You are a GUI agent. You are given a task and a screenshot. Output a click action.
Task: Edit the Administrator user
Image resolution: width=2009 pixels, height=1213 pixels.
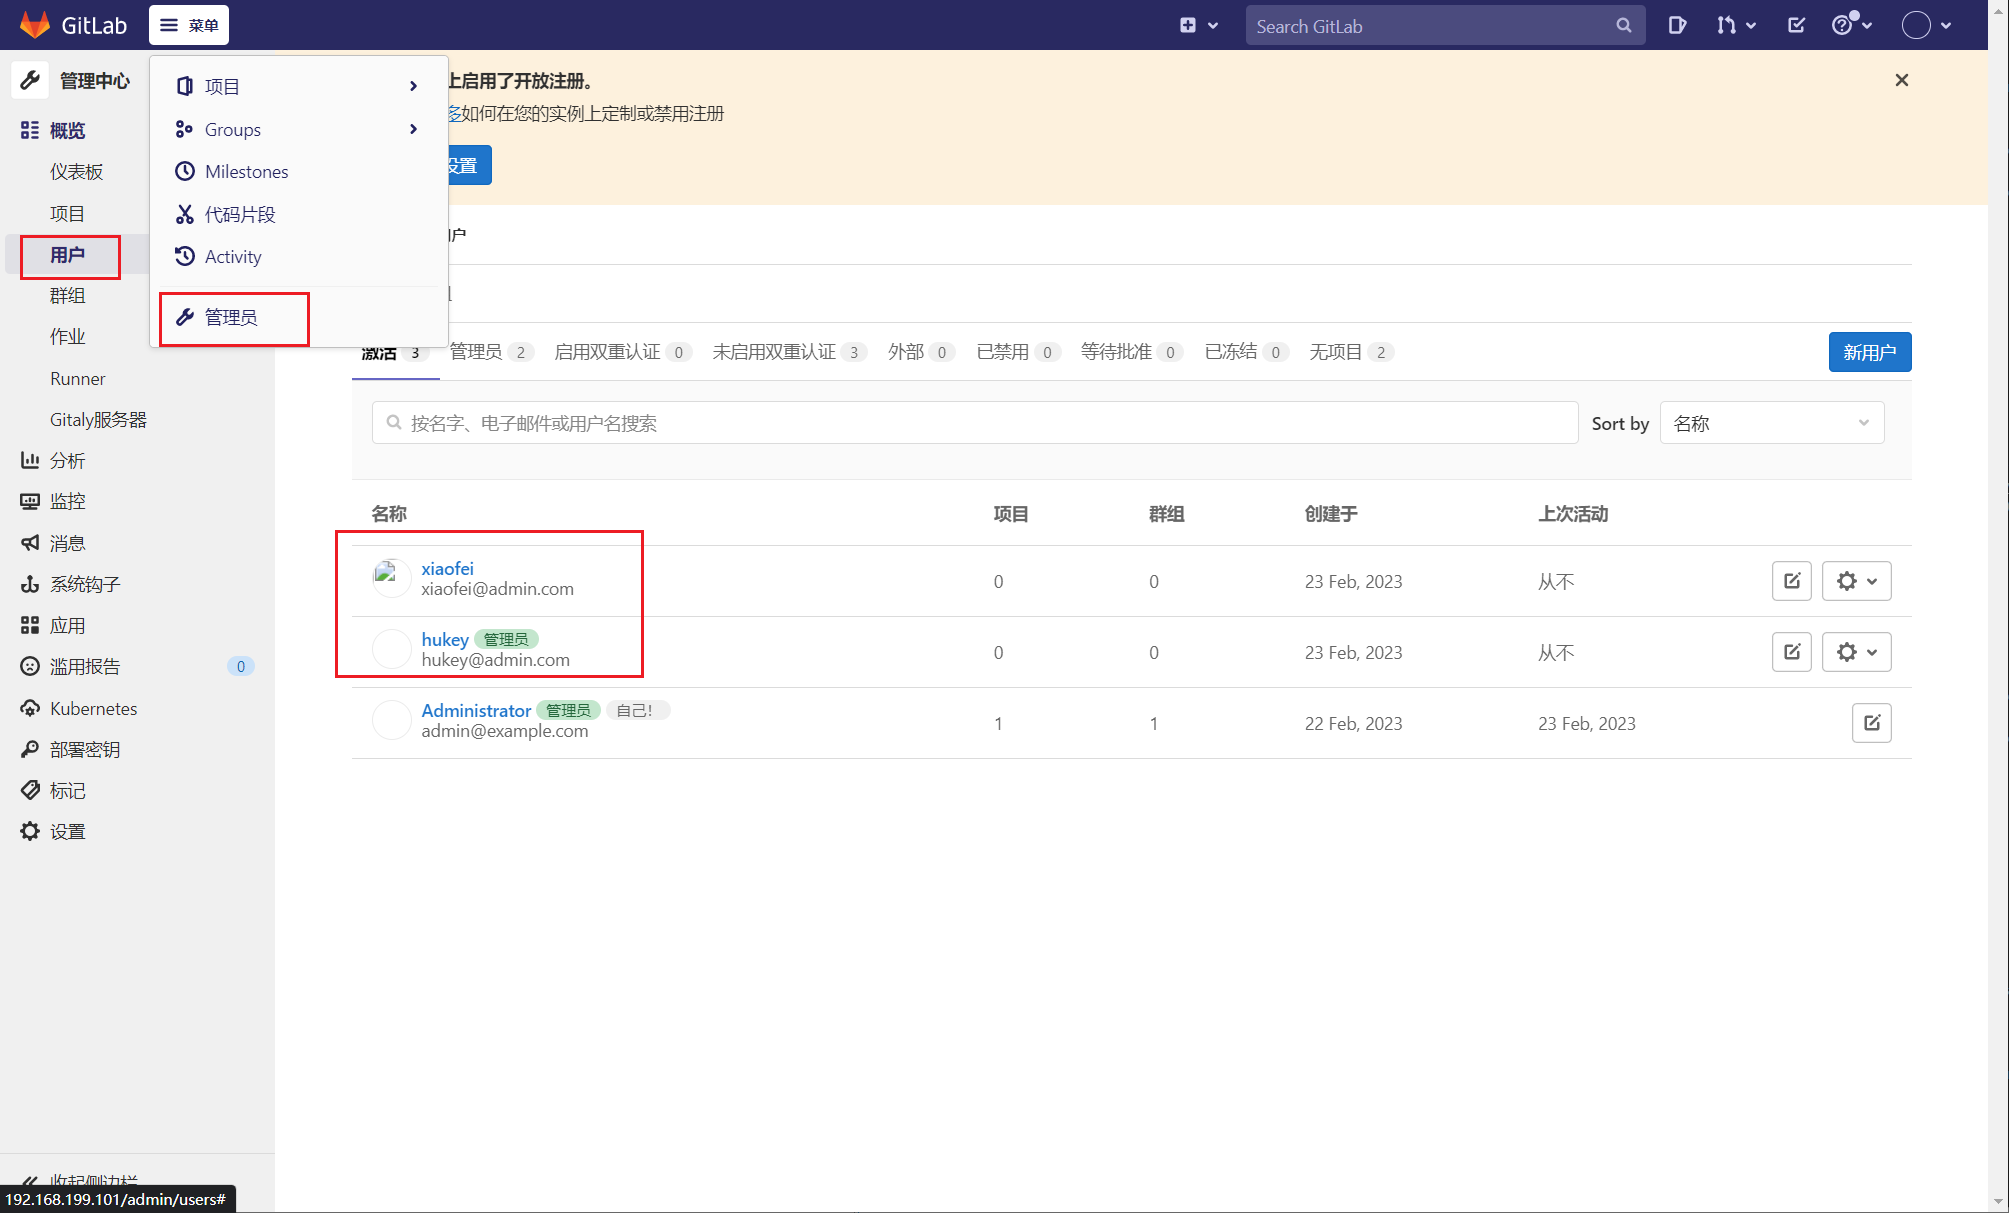click(1872, 723)
